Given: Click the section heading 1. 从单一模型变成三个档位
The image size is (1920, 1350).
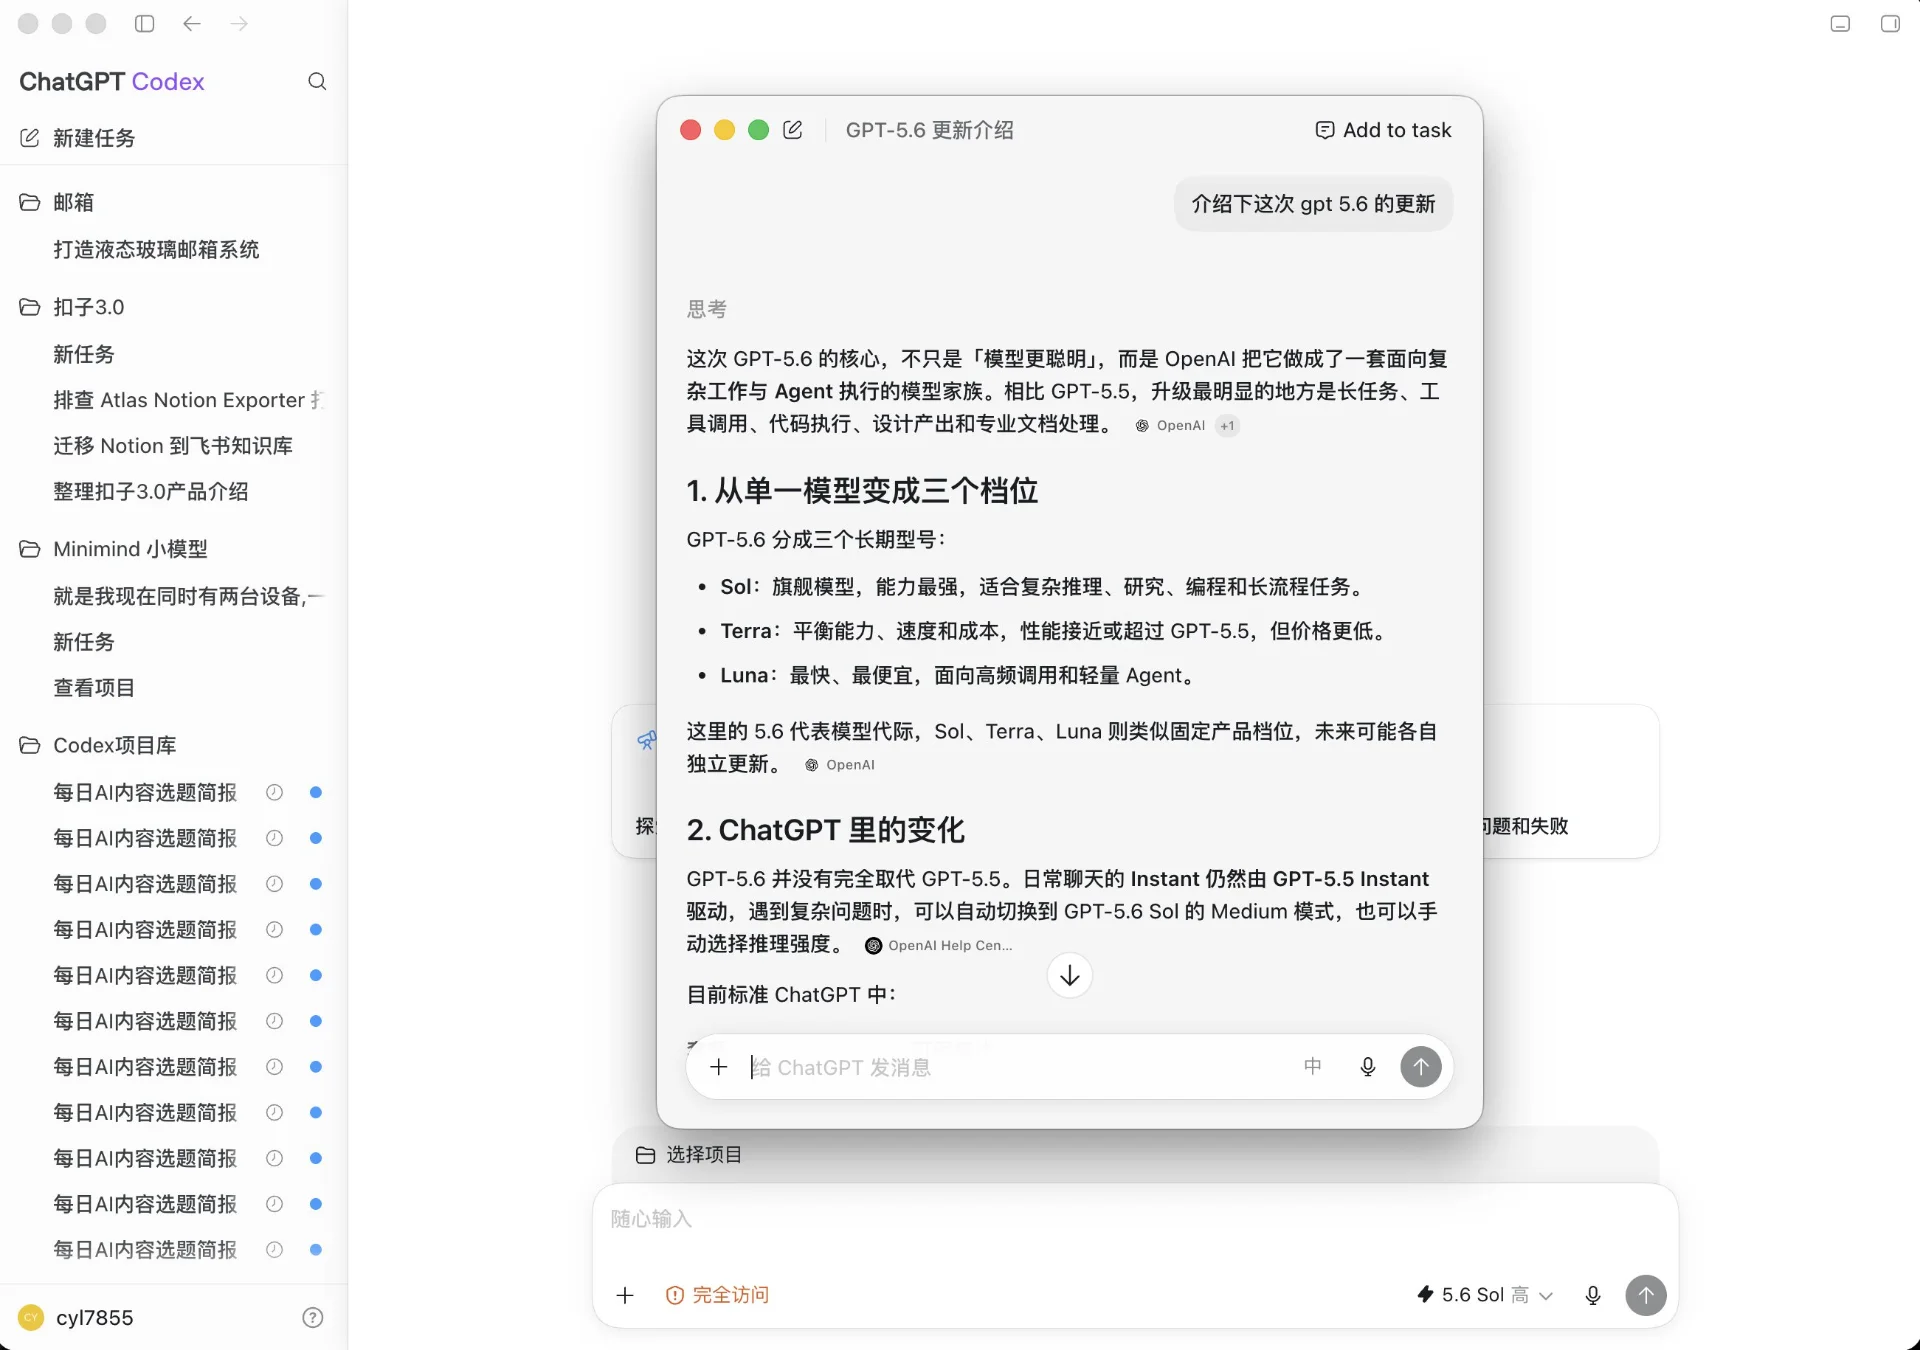Looking at the screenshot, I should (x=862, y=491).
